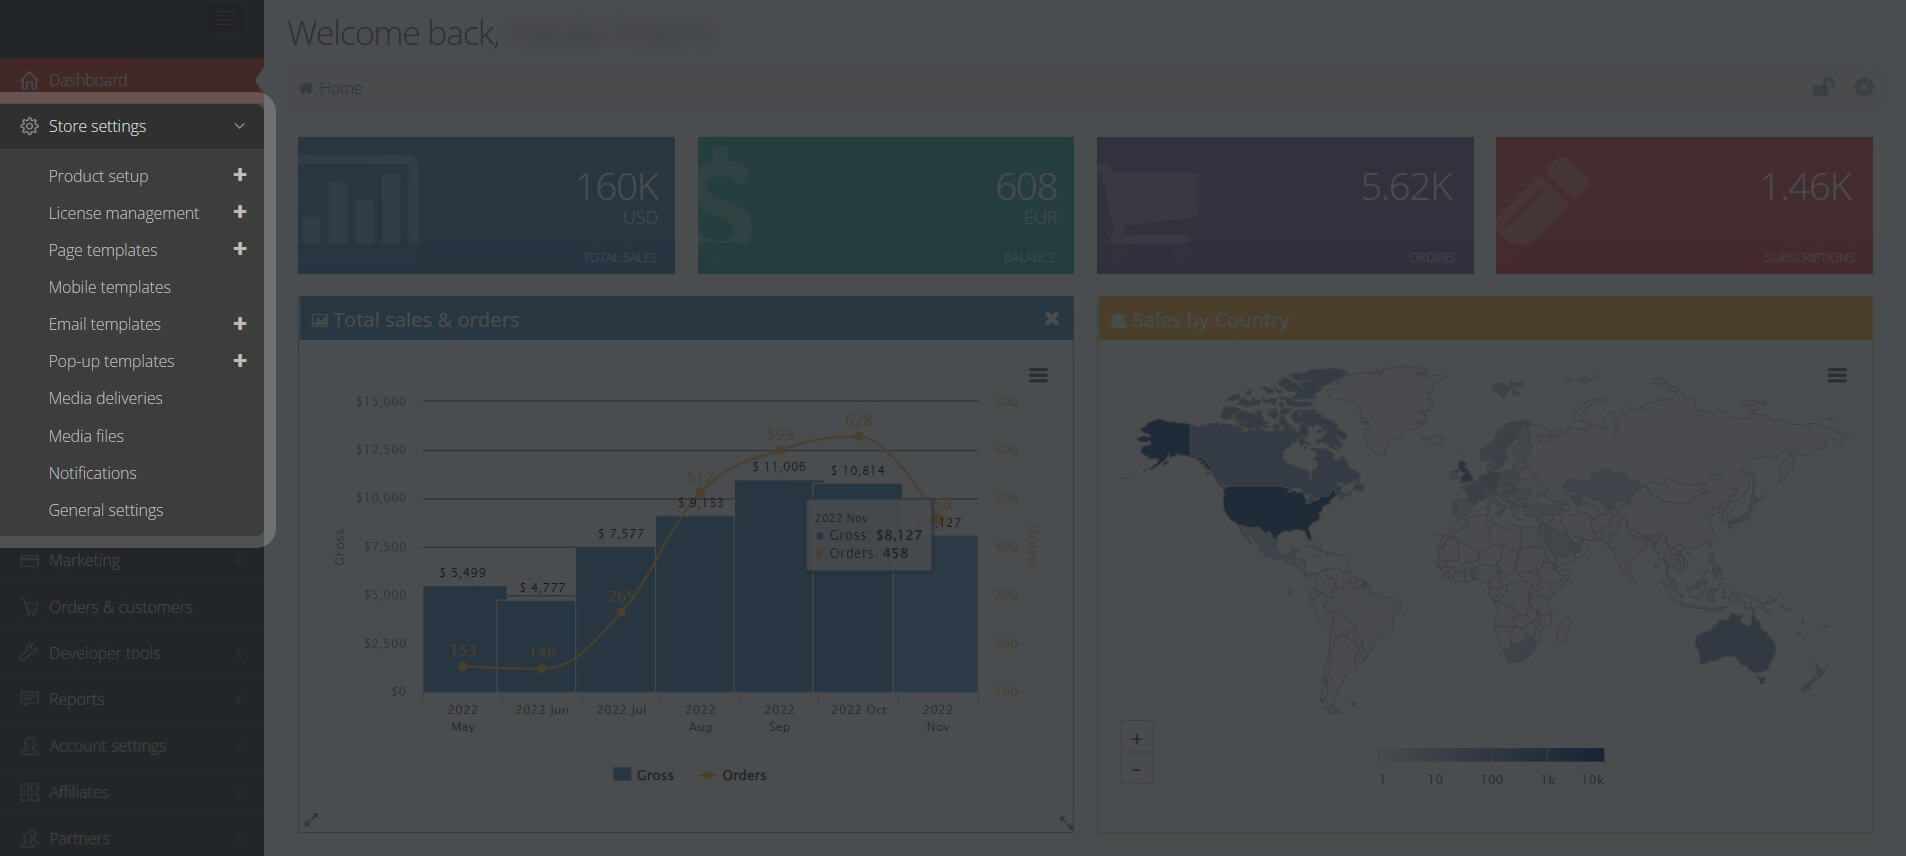1906x856 pixels.
Task: Expand the Email templates submenu
Action: (240, 324)
